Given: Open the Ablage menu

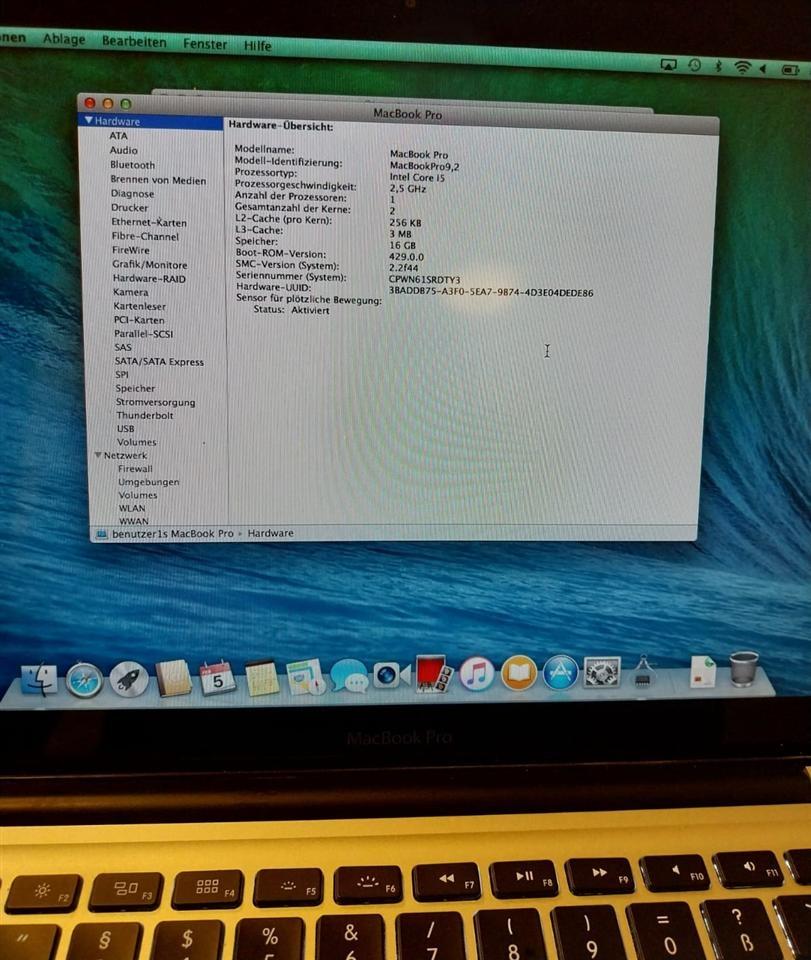Looking at the screenshot, I should point(64,39).
